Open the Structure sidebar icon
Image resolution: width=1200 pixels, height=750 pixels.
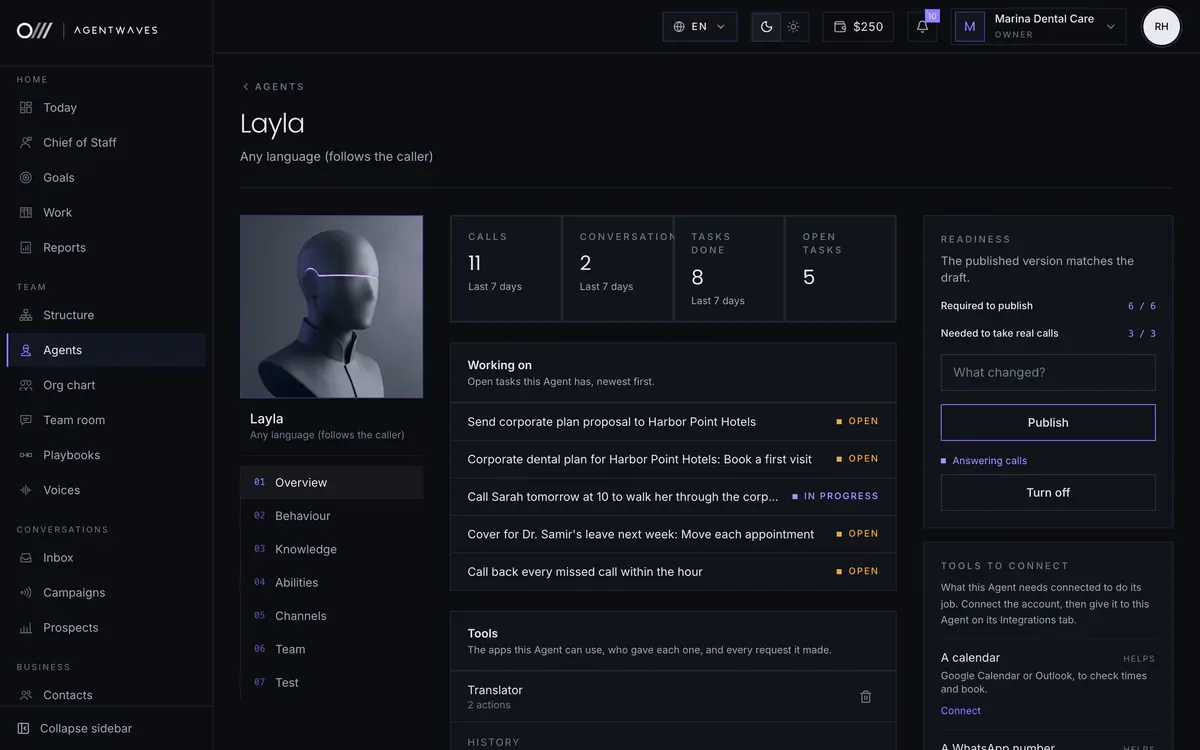click(26, 316)
